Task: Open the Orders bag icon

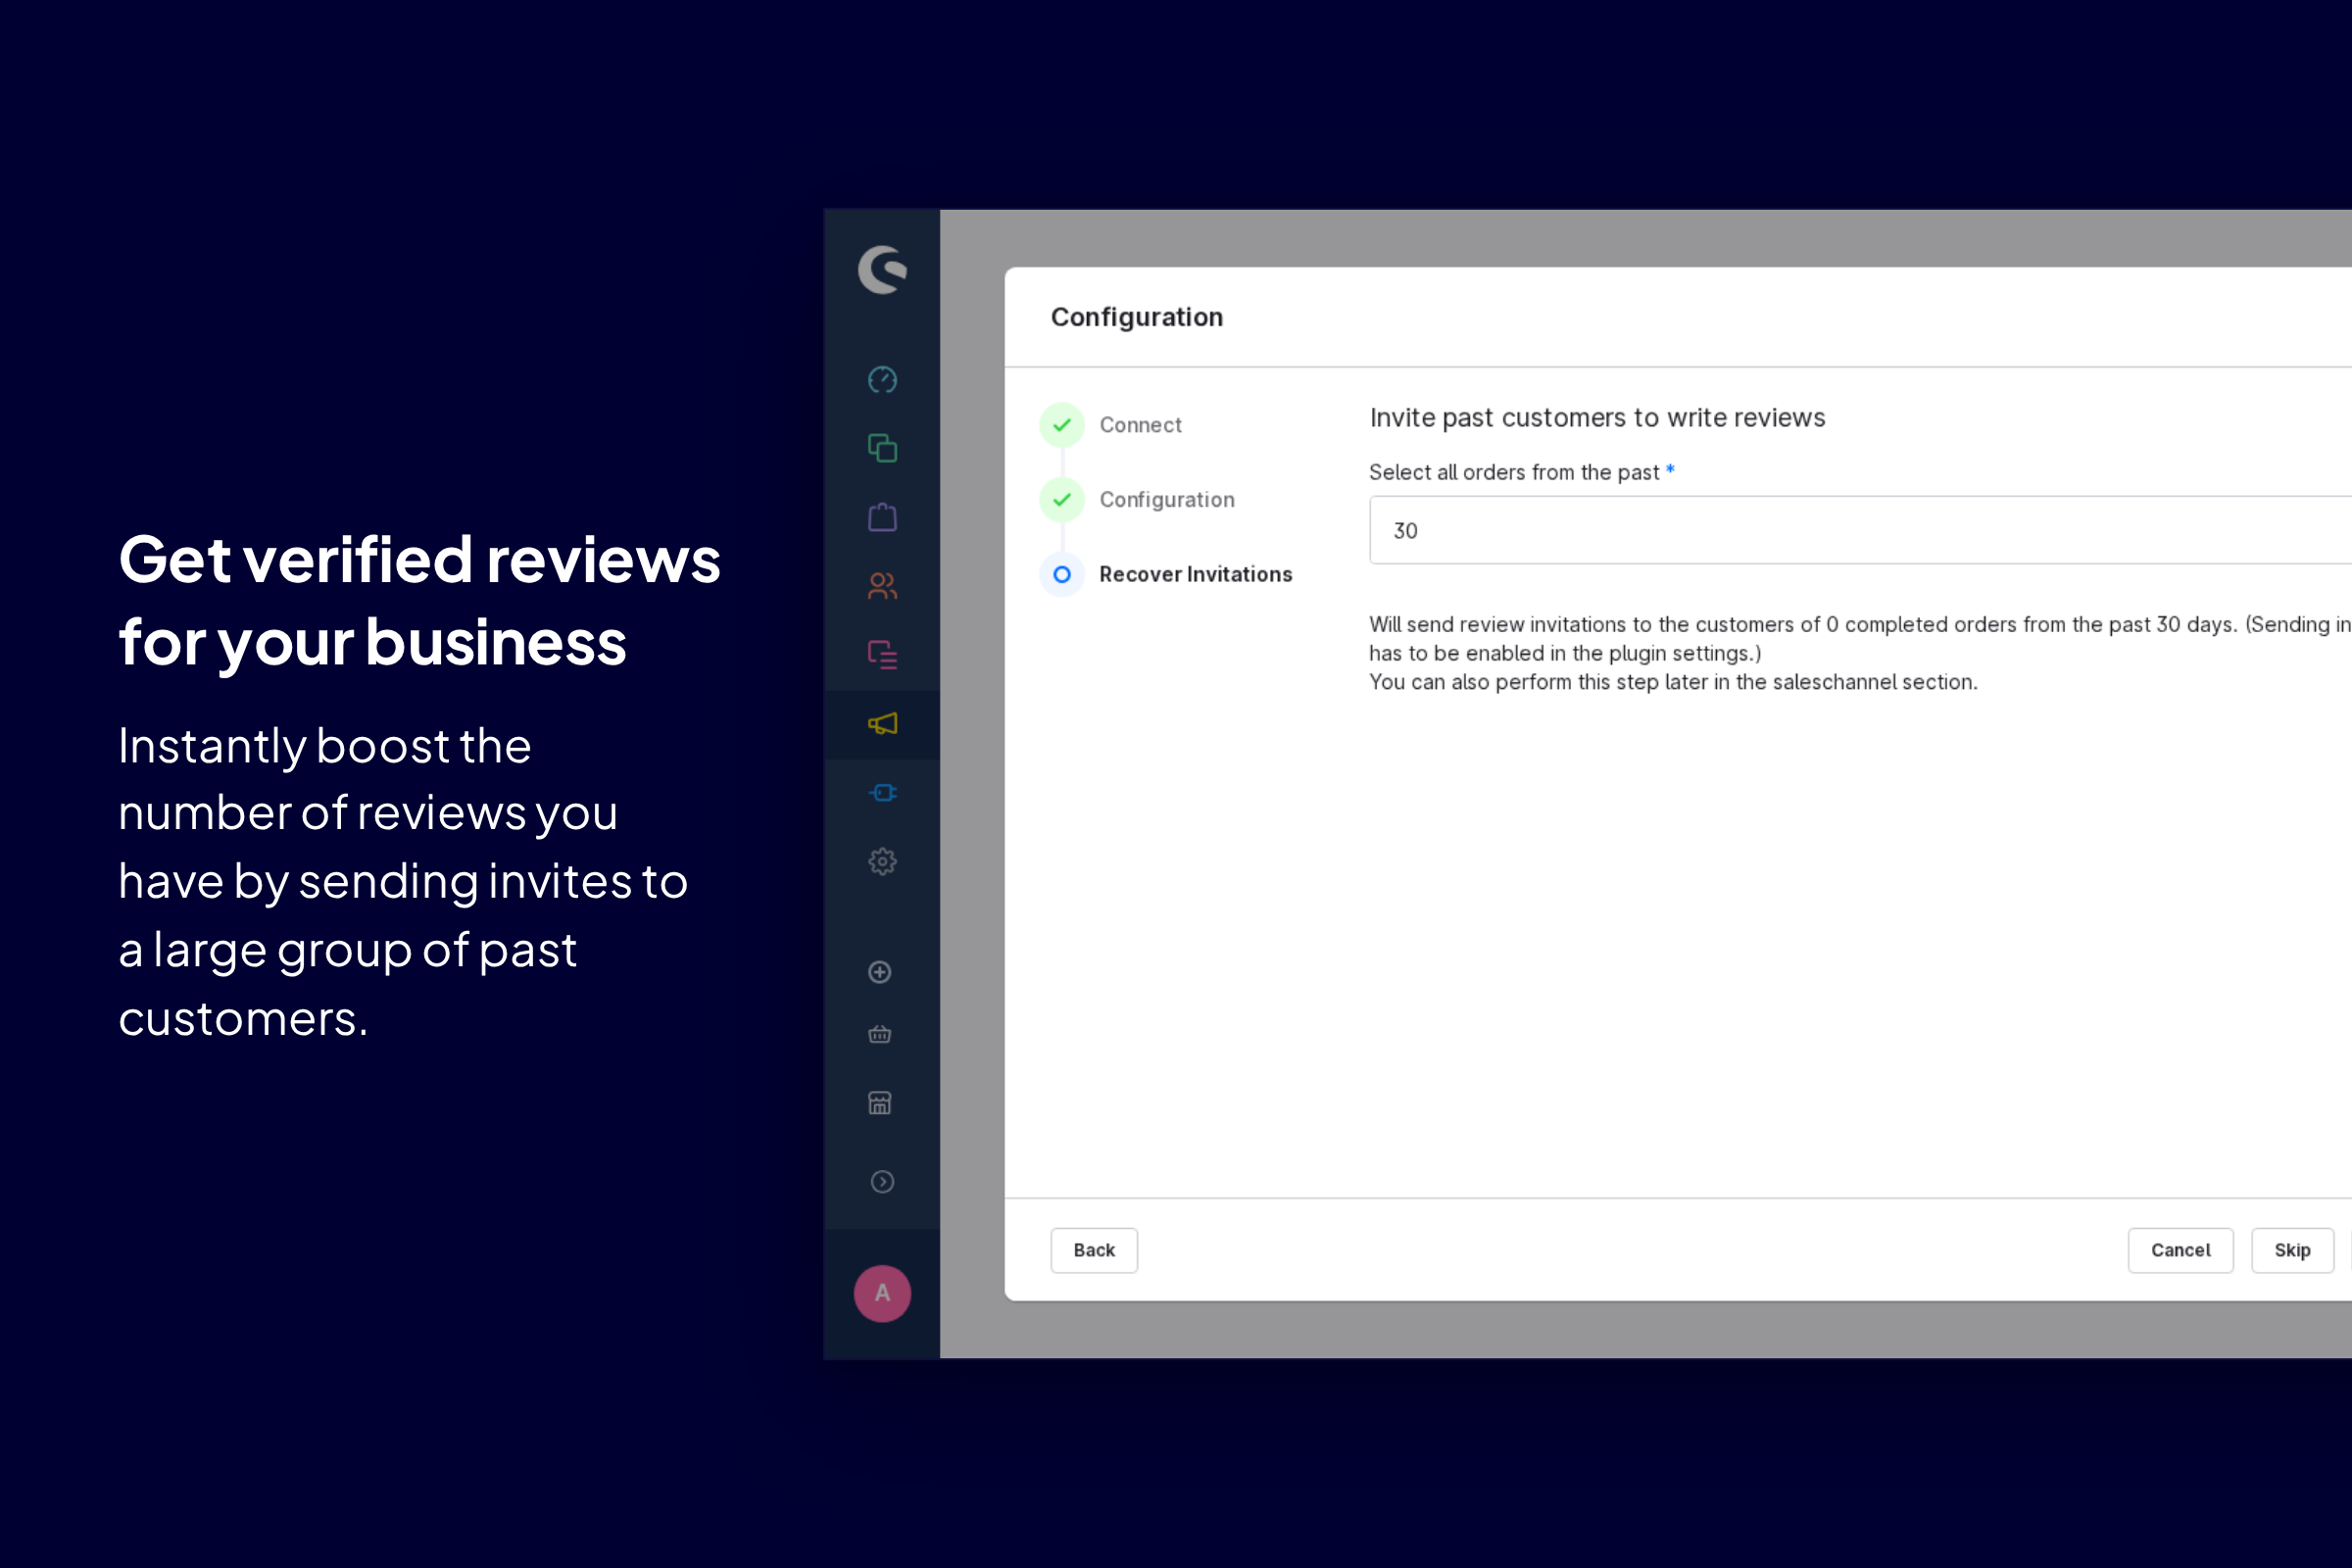Action: [x=881, y=516]
